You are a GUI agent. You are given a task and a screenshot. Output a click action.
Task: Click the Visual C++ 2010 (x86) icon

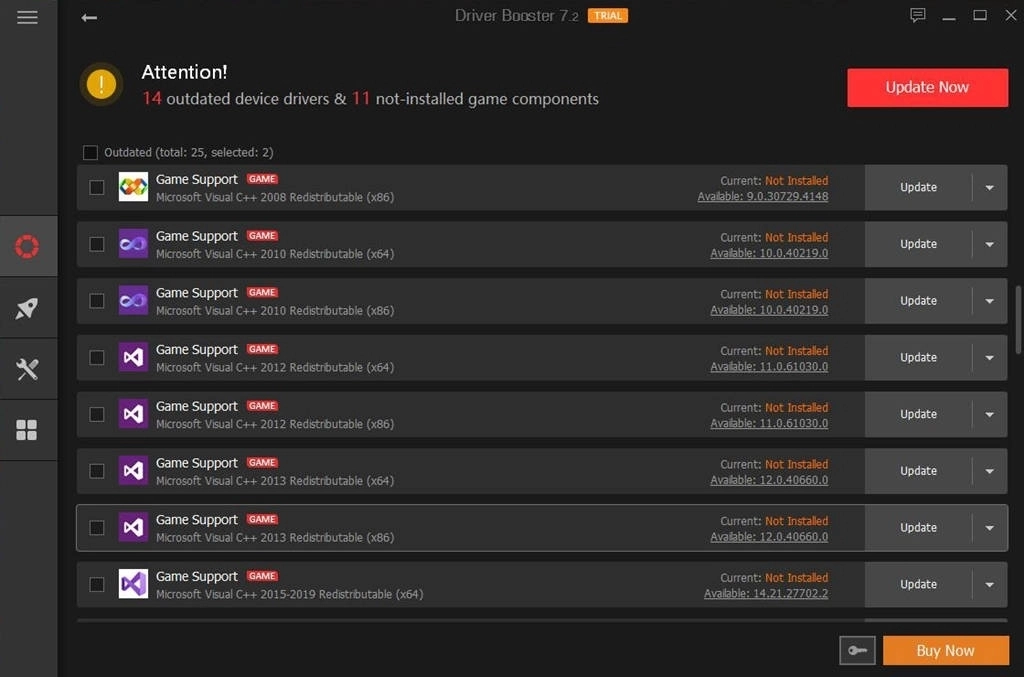coord(133,301)
